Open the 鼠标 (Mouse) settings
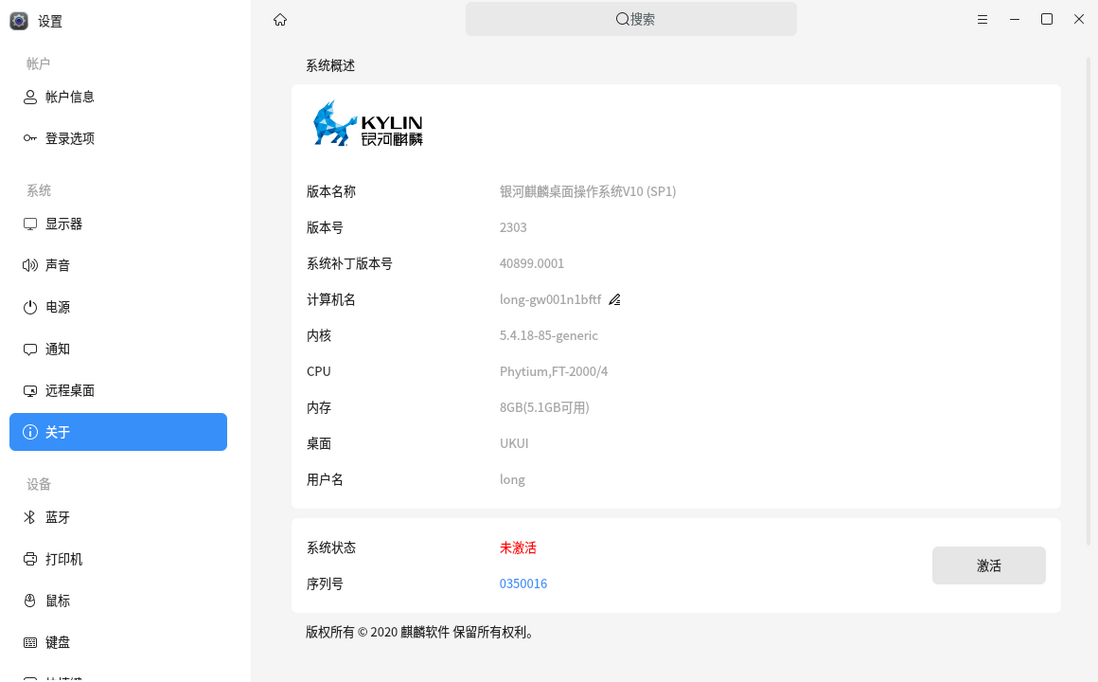1098x682 pixels. pos(55,600)
